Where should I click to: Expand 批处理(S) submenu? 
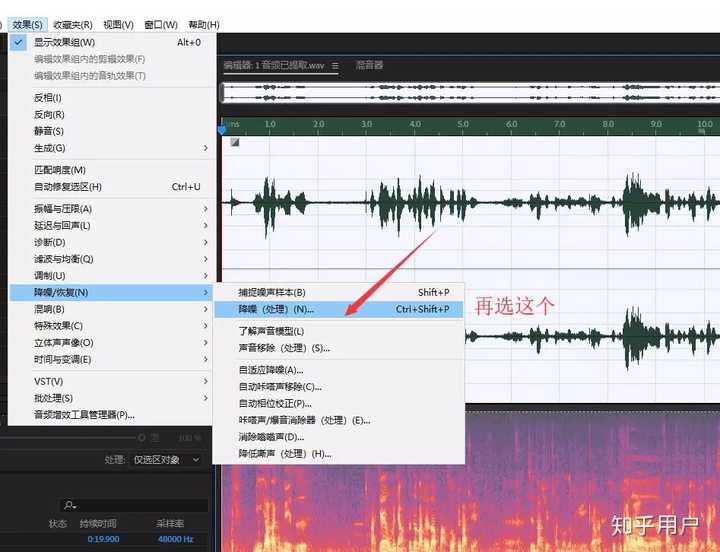click(x=112, y=398)
